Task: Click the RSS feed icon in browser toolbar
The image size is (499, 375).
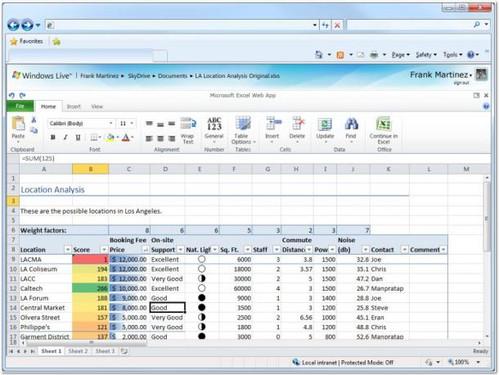Action: point(340,55)
